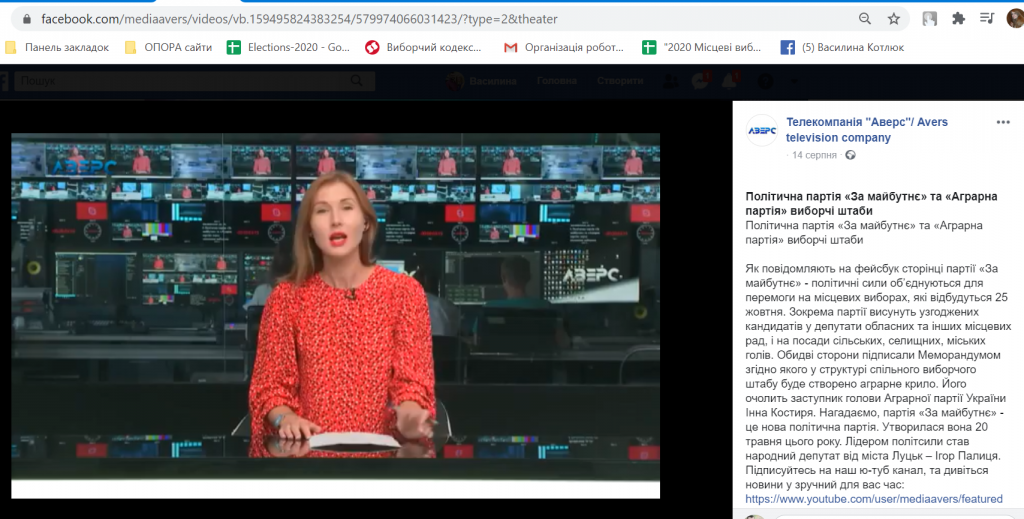Click the zoom magnifier icon in address bar
The width and height of the screenshot is (1024, 519).
point(865,18)
